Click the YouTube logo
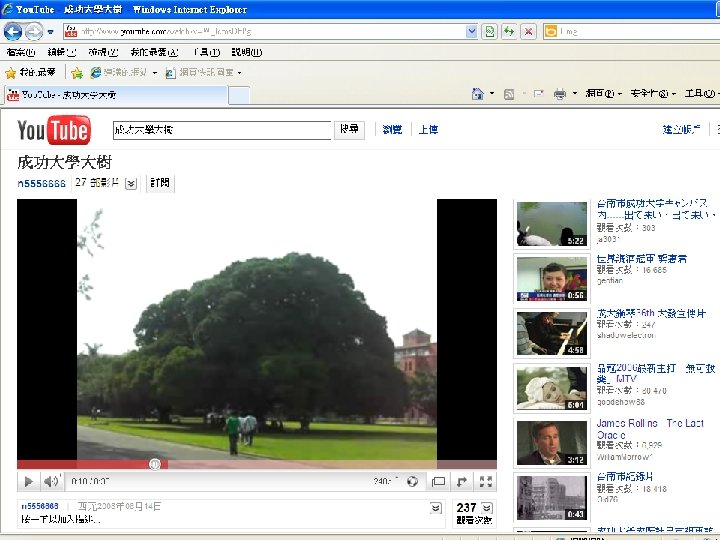Screen dimensions: 720x540 tap(54, 130)
